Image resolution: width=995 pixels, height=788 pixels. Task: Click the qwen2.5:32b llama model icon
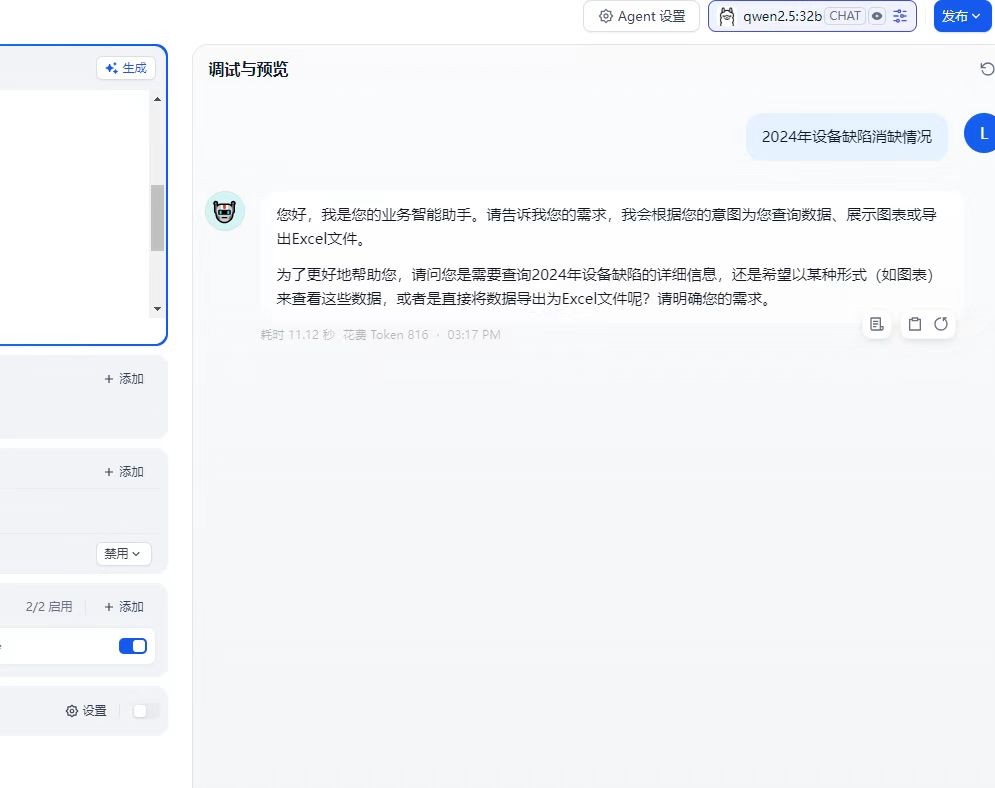(x=727, y=16)
